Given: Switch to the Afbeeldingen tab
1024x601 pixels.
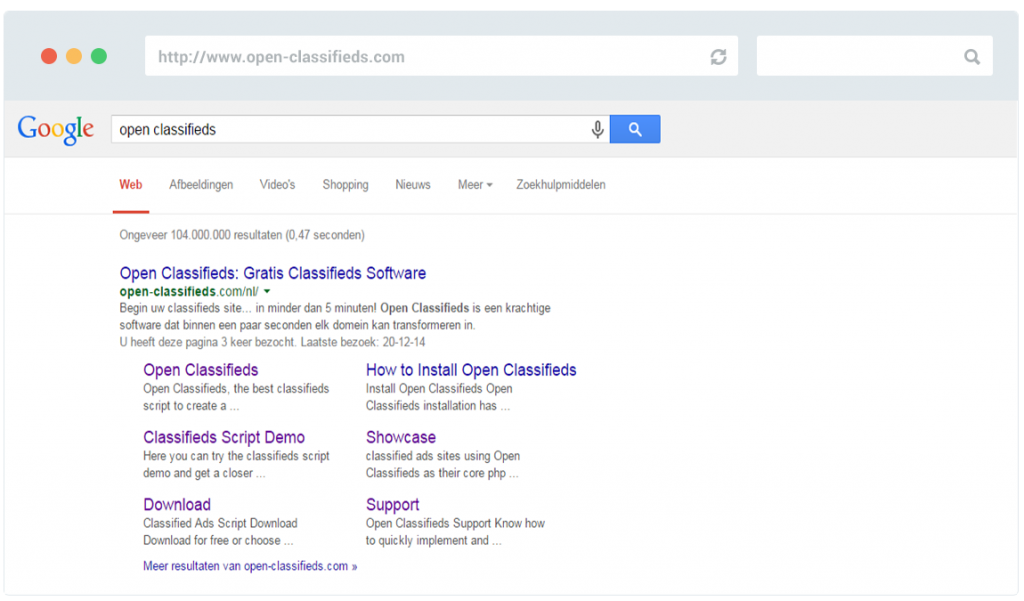Looking at the screenshot, I should 201,185.
